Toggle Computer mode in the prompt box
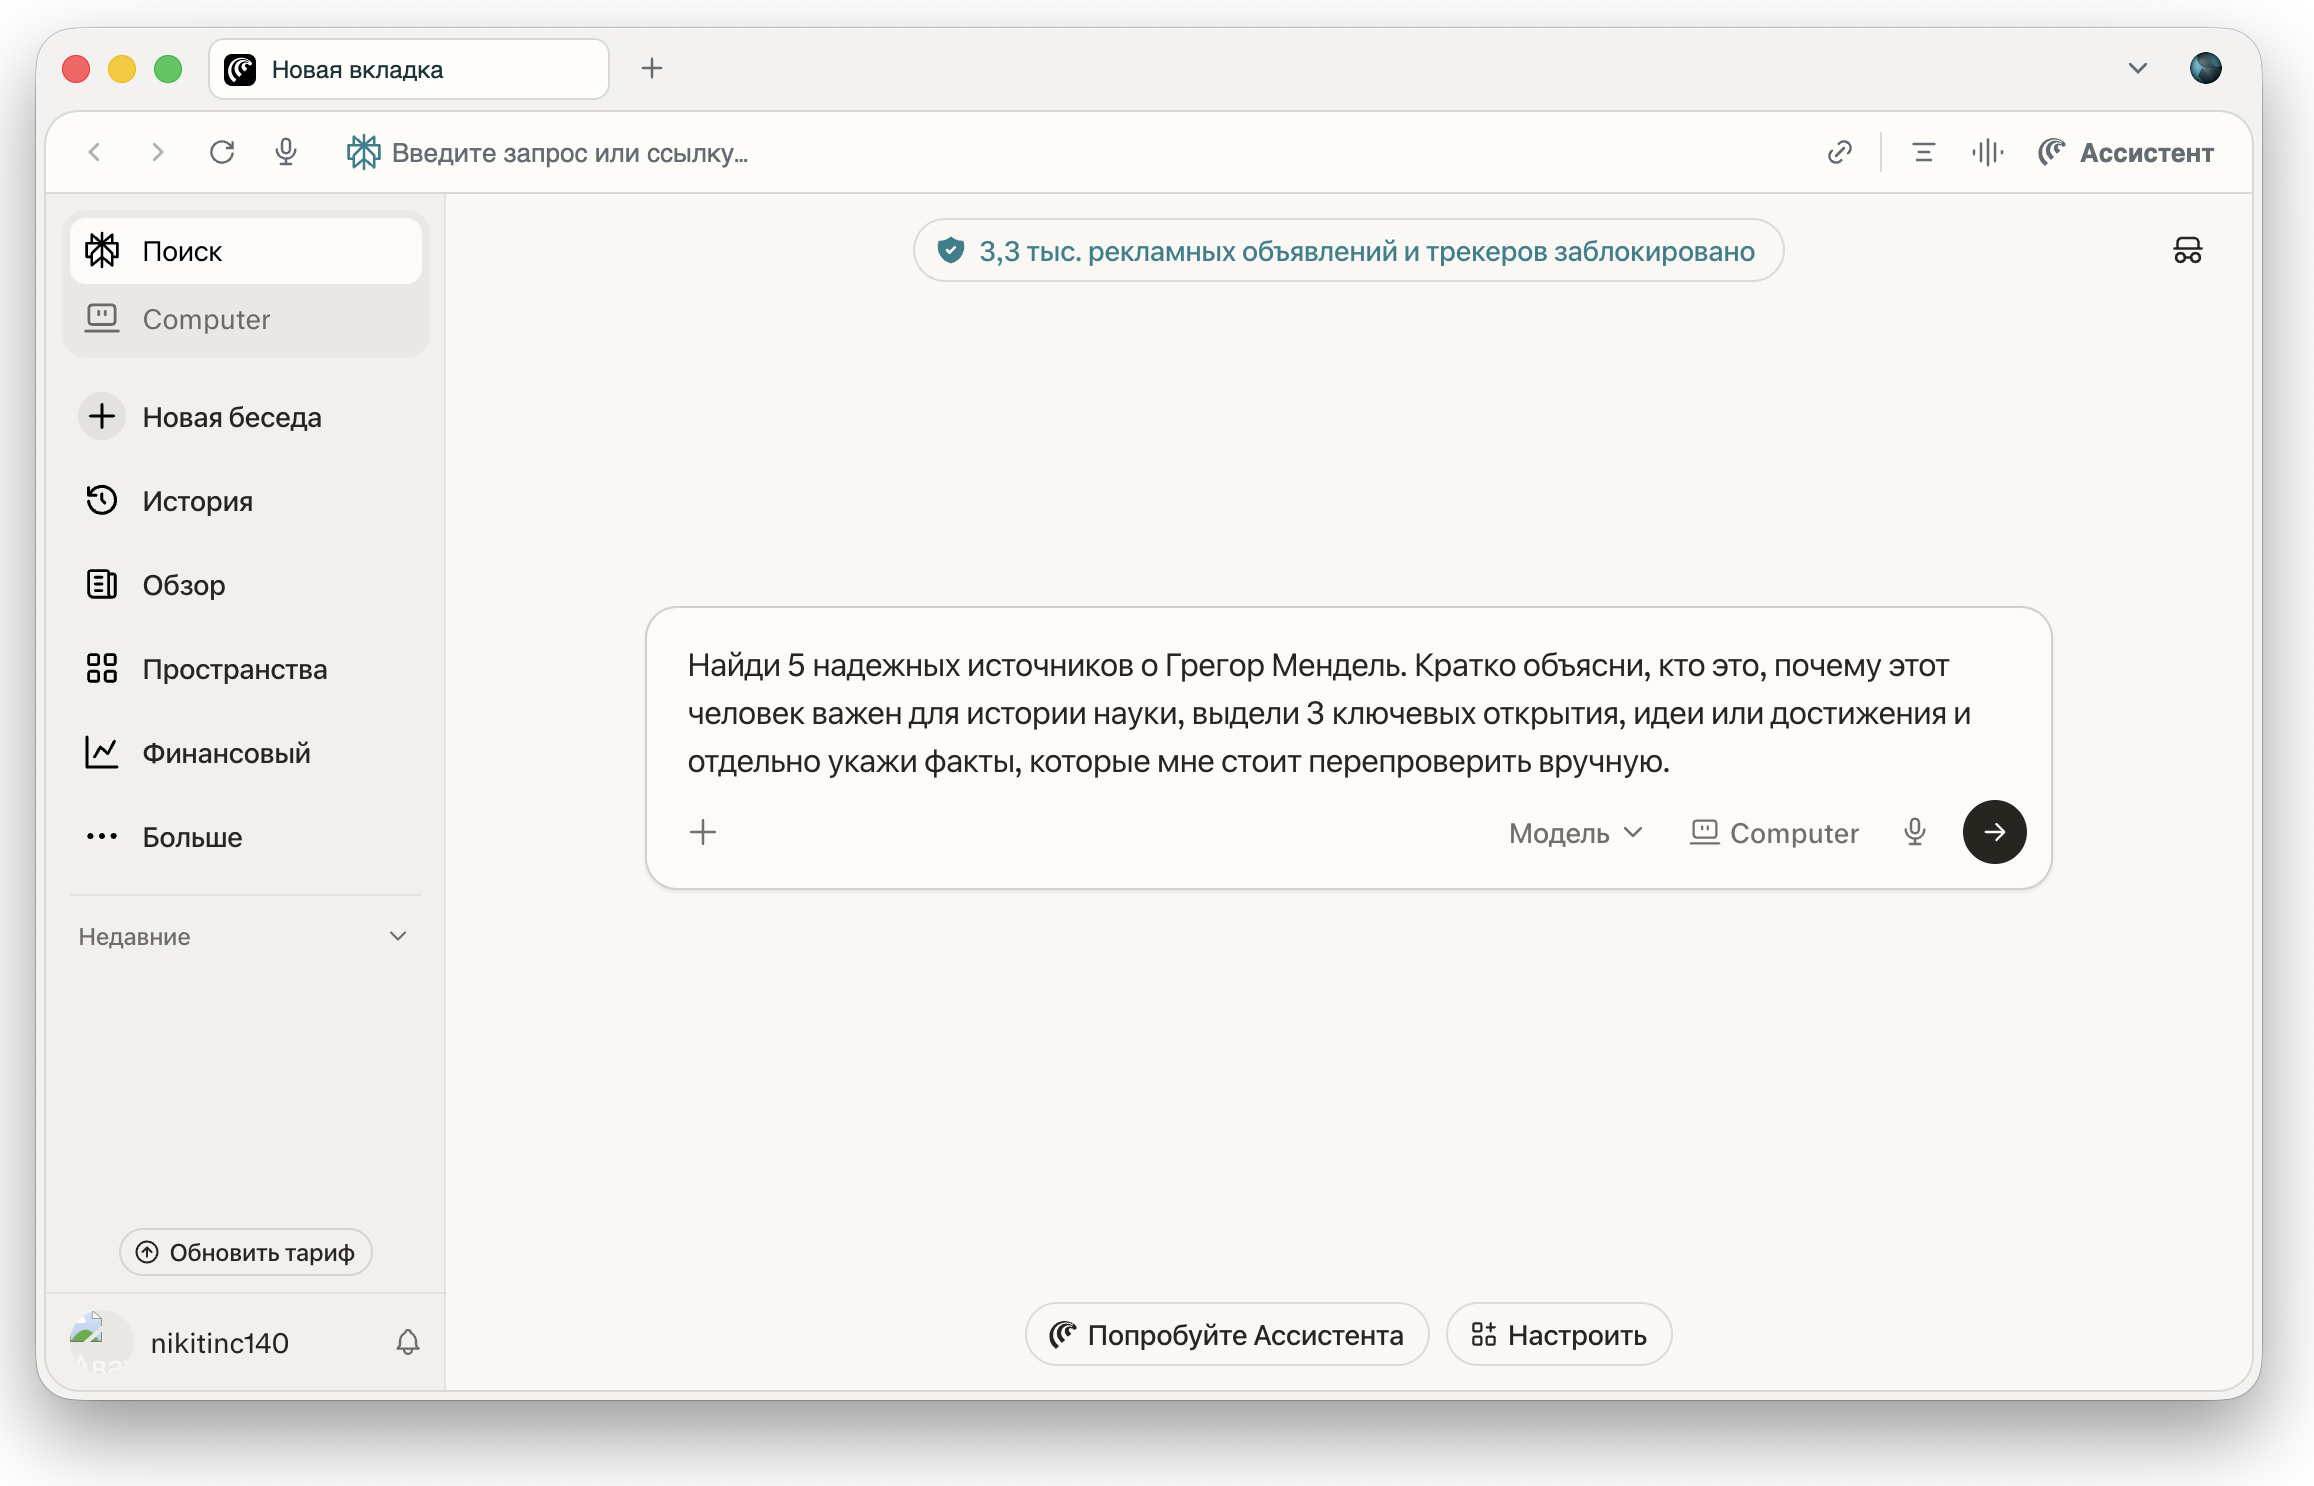 pyautogui.click(x=1774, y=833)
